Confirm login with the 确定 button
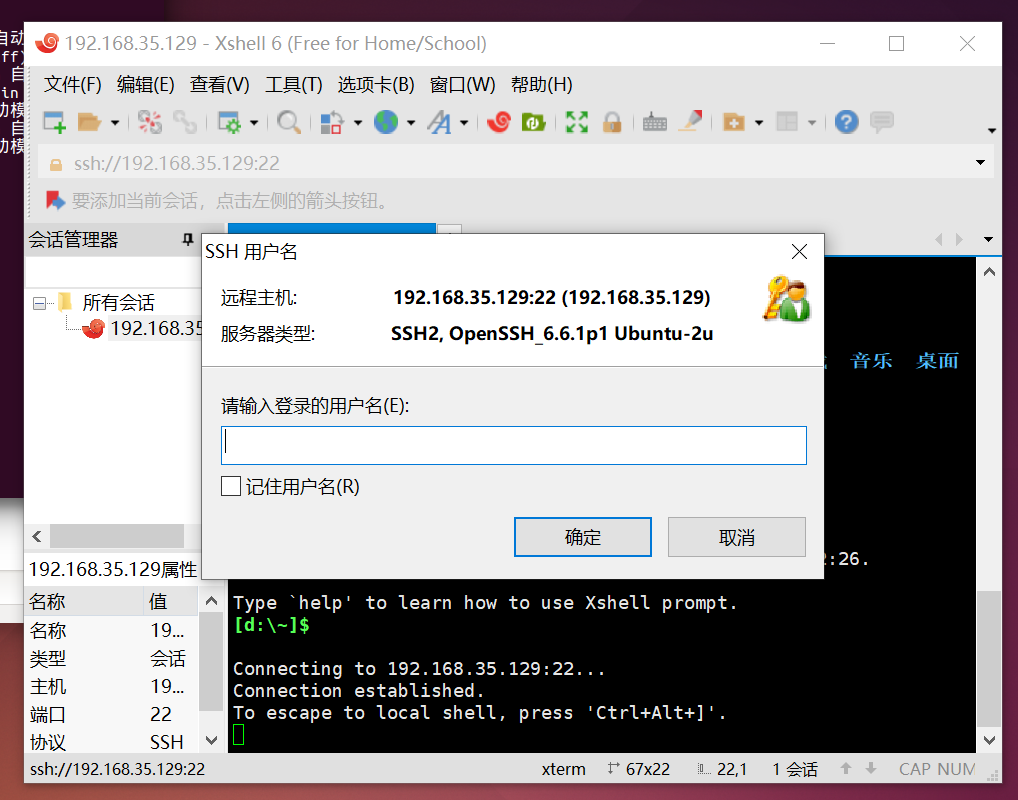This screenshot has width=1018, height=800. (x=582, y=537)
